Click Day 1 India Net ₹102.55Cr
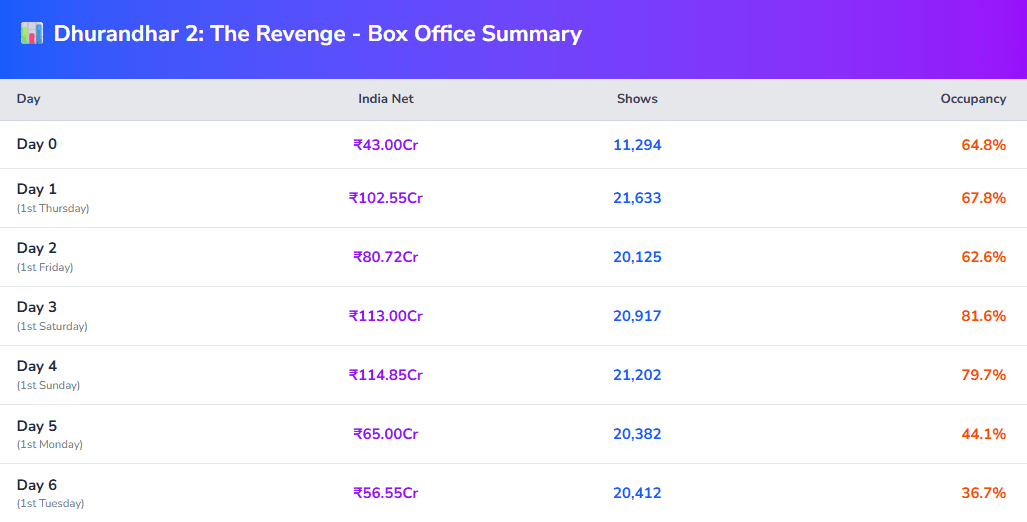 [385, 198]
